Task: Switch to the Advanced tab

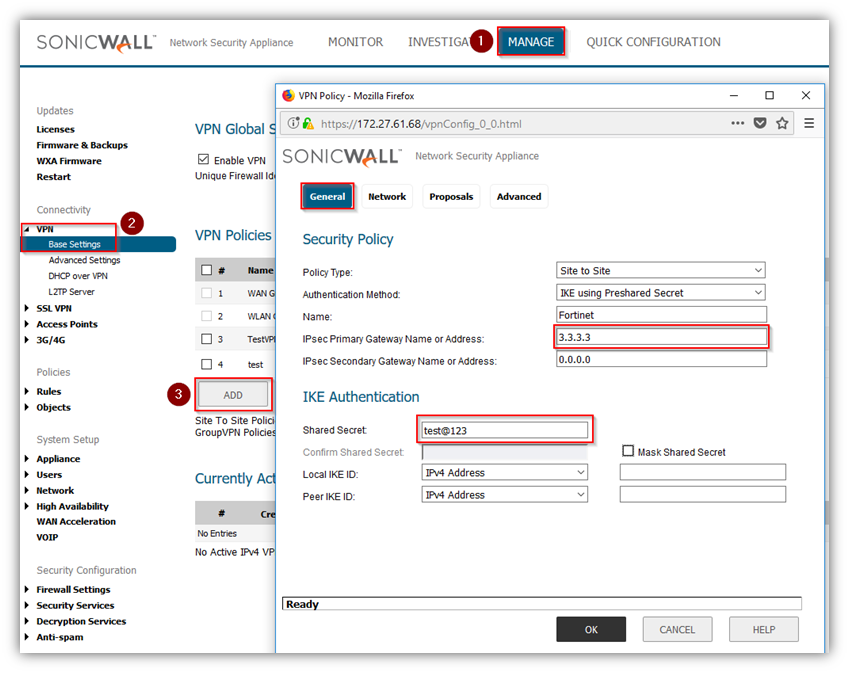Action: click(519, 197)
